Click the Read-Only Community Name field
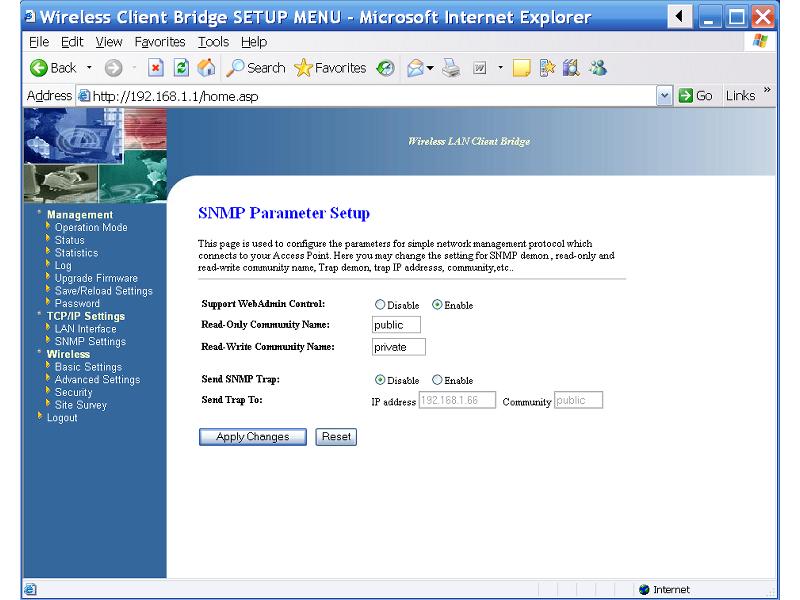800x600 pixels. coord(396,324)
